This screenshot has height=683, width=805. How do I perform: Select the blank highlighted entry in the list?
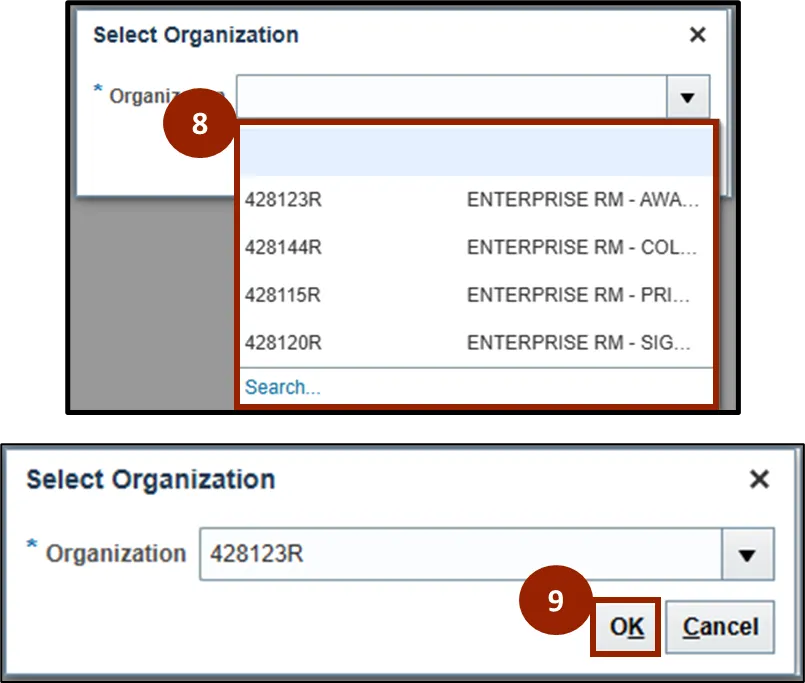click(476, 153)
